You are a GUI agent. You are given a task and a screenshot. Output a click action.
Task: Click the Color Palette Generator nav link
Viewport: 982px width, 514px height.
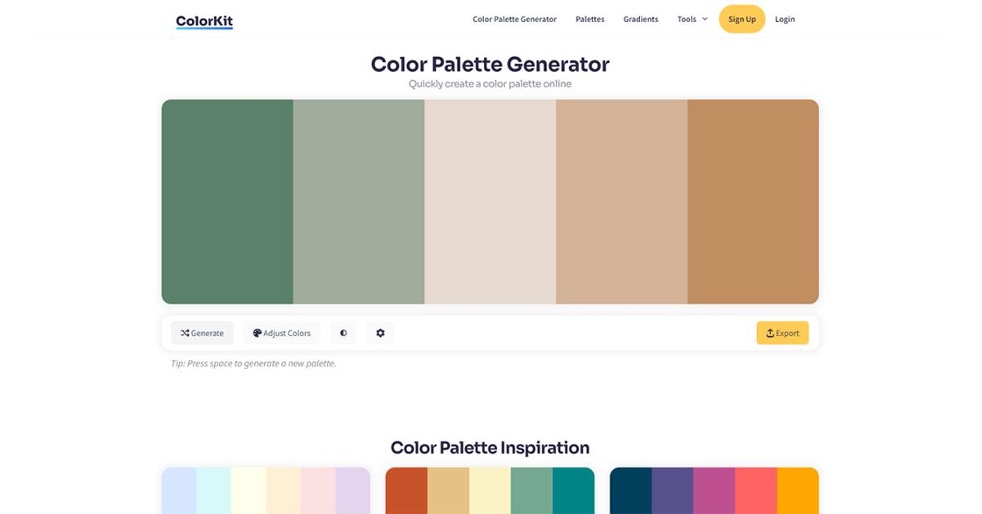point(514,19)
